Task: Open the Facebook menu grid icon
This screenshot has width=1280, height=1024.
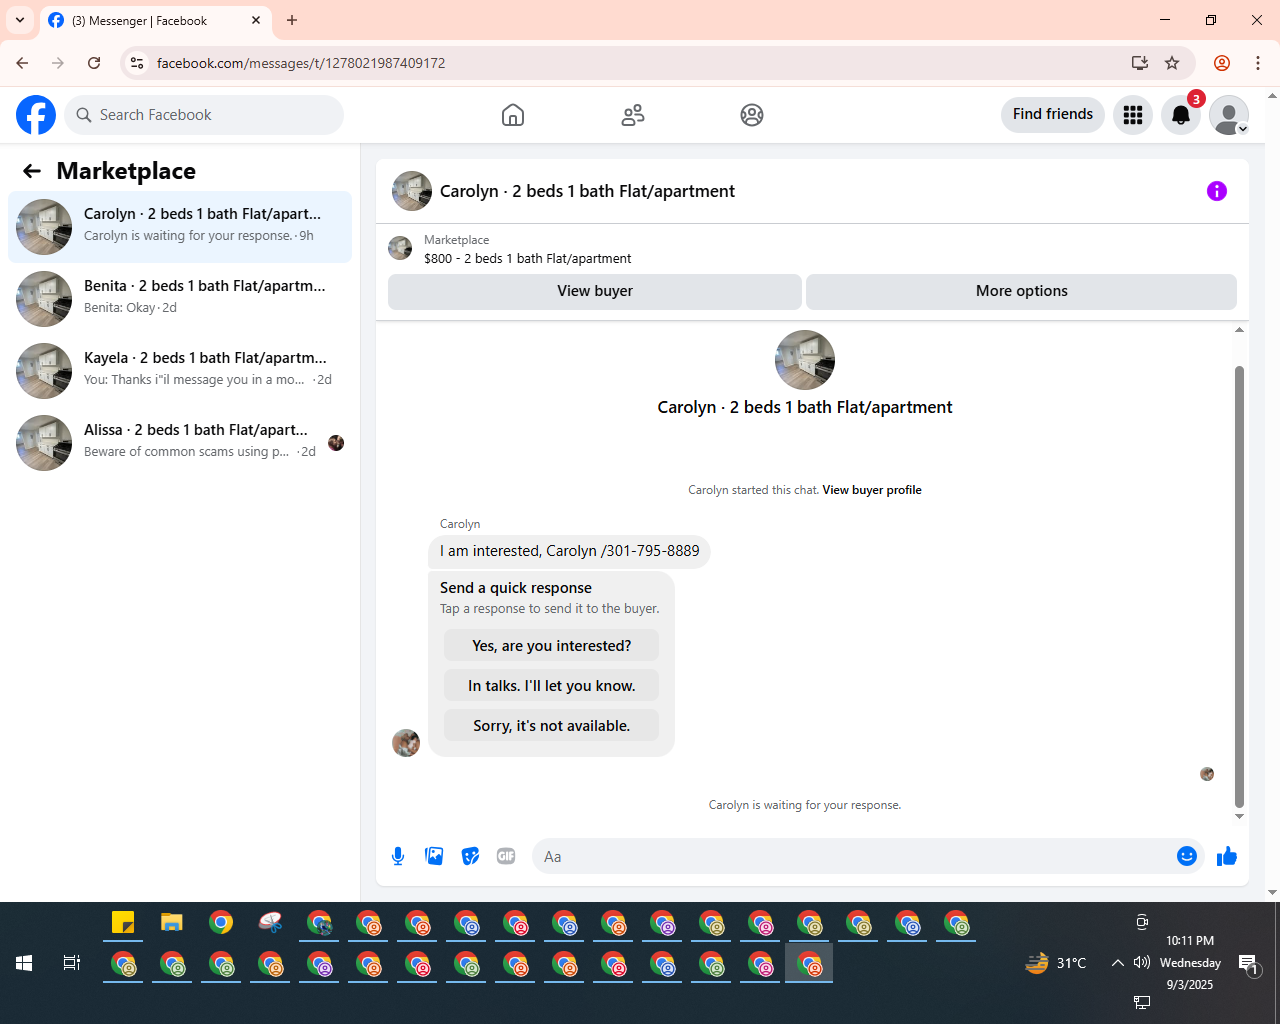Action: coord(1133,115)
